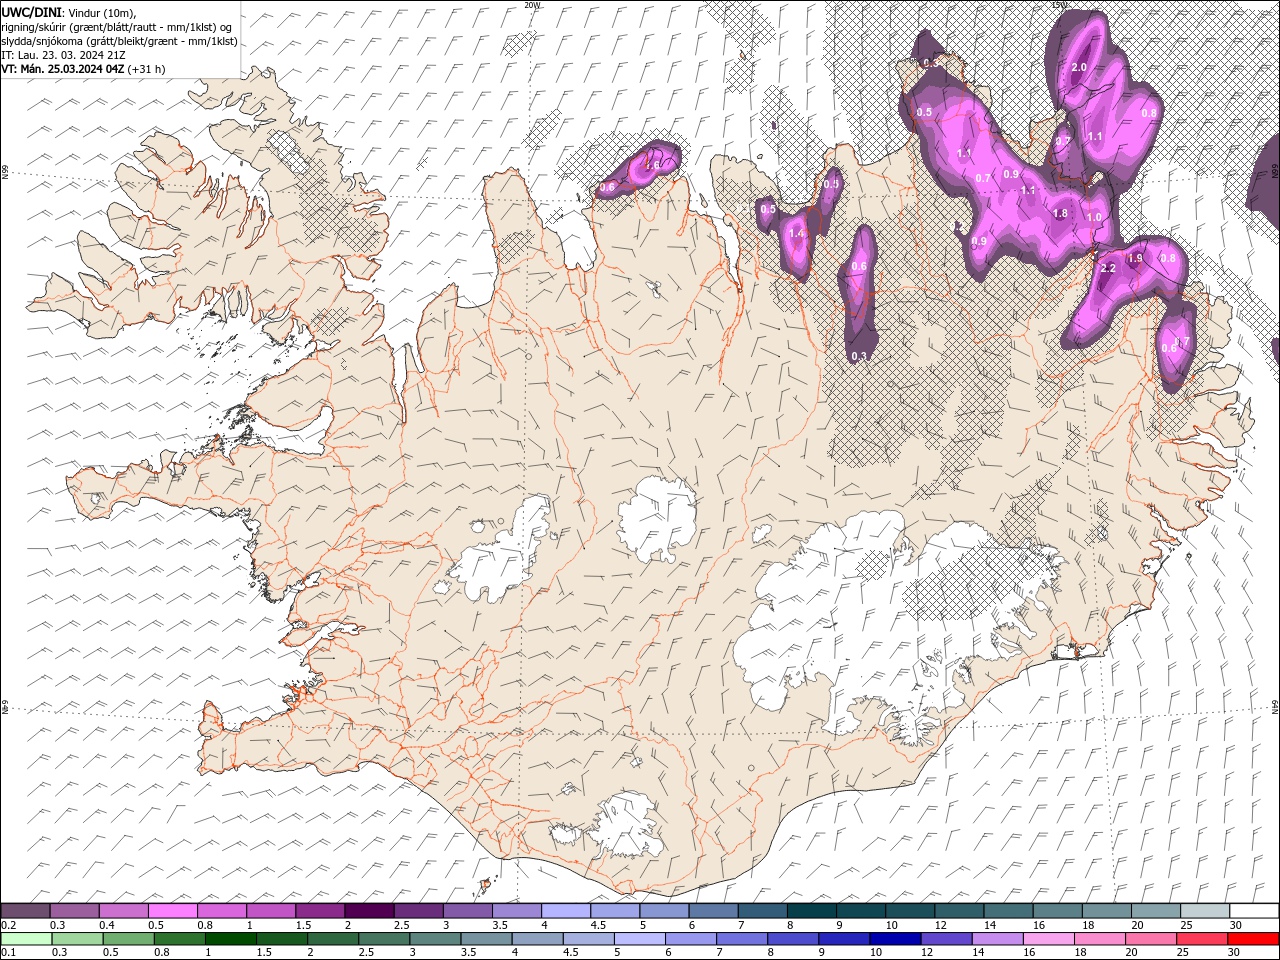This screenshot has width=1280, height=960.
Task: Click the bright red bottom-row swatch labeled 30
Action: (x=1254, y=939)
